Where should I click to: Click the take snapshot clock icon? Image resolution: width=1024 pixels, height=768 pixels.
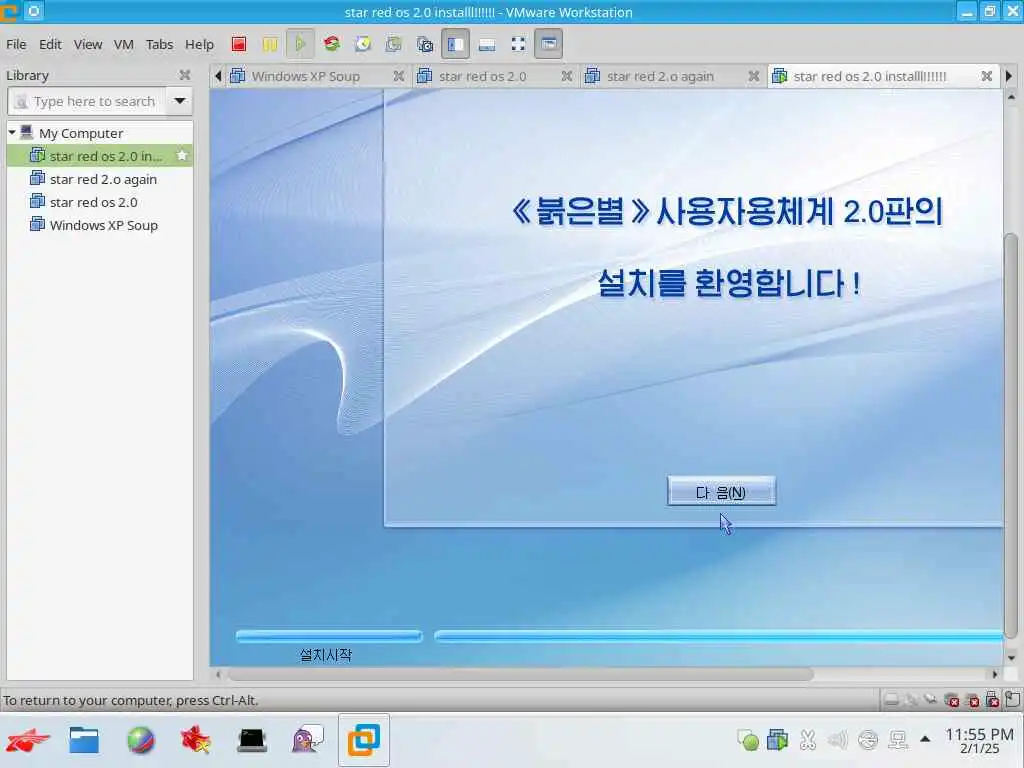[x=362, y=44]
